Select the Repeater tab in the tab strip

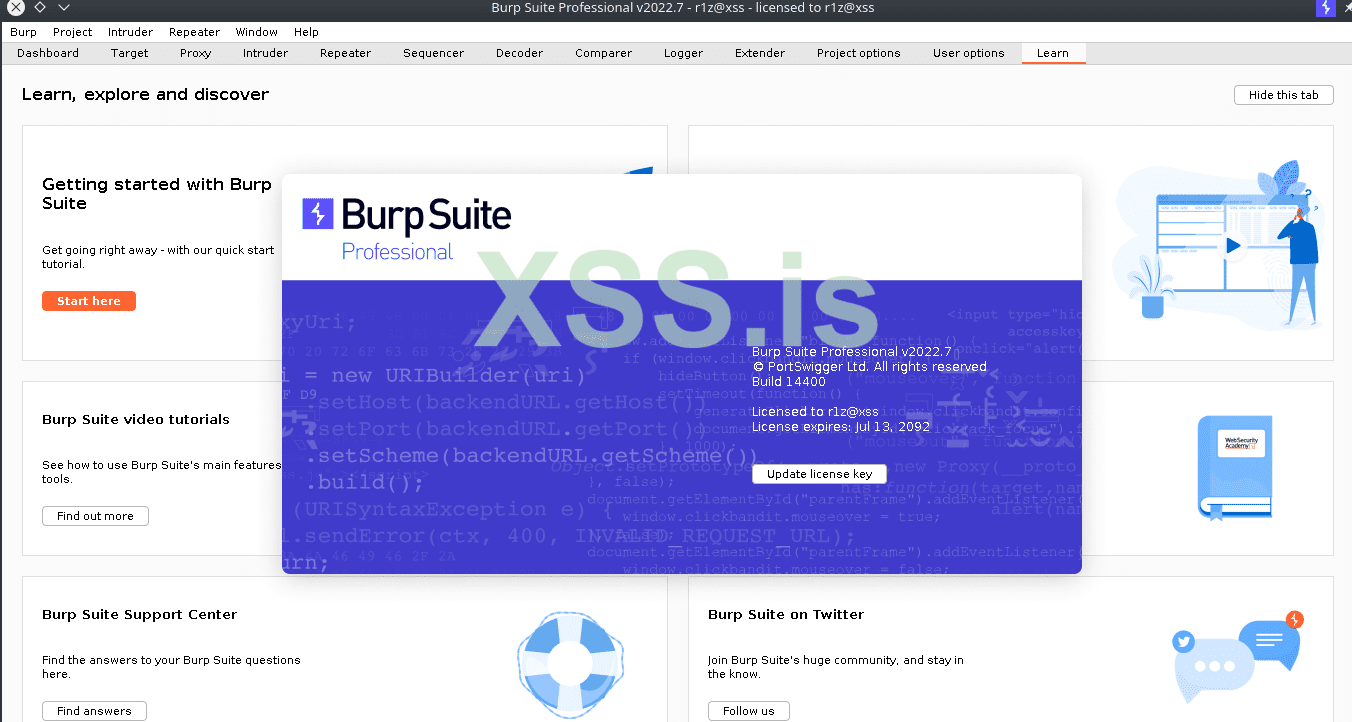(x=345, y=53)
